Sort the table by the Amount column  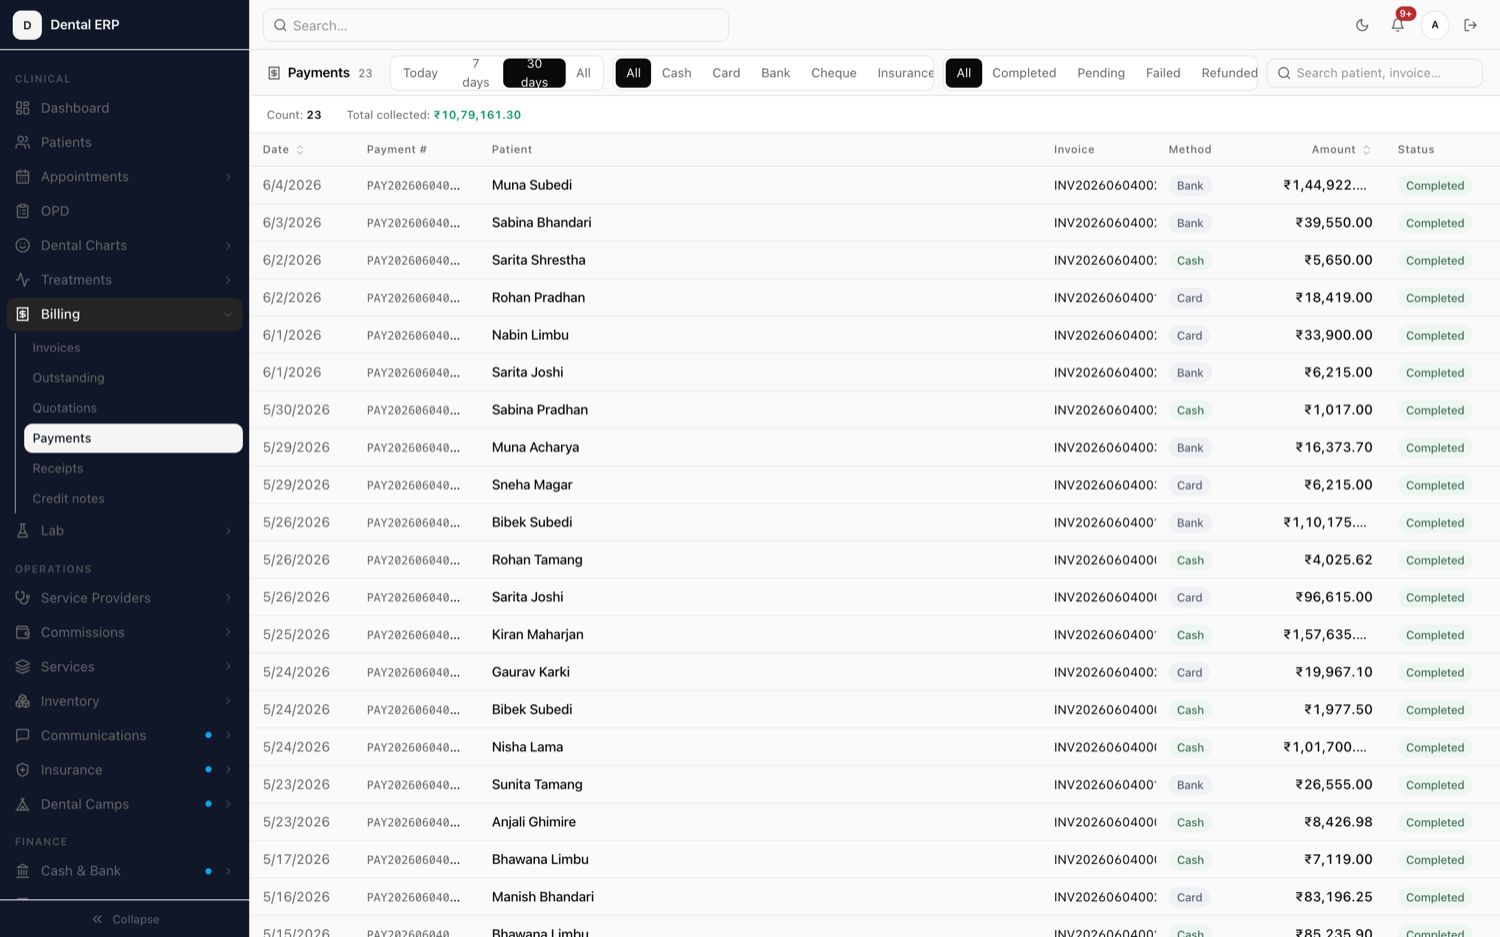tap(1341, 150)
